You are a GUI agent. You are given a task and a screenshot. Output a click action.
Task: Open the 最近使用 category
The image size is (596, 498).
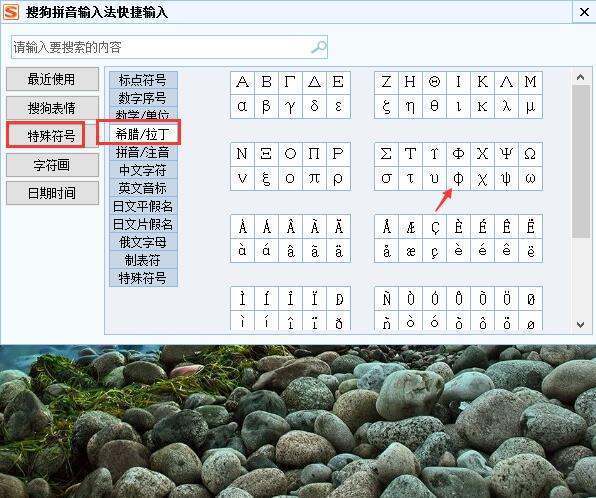tap(52, 79)
